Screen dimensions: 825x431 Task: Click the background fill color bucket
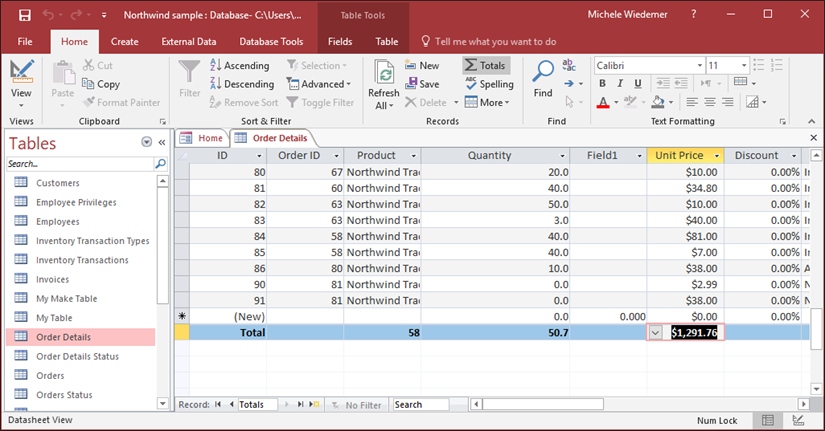click(658, 102)
